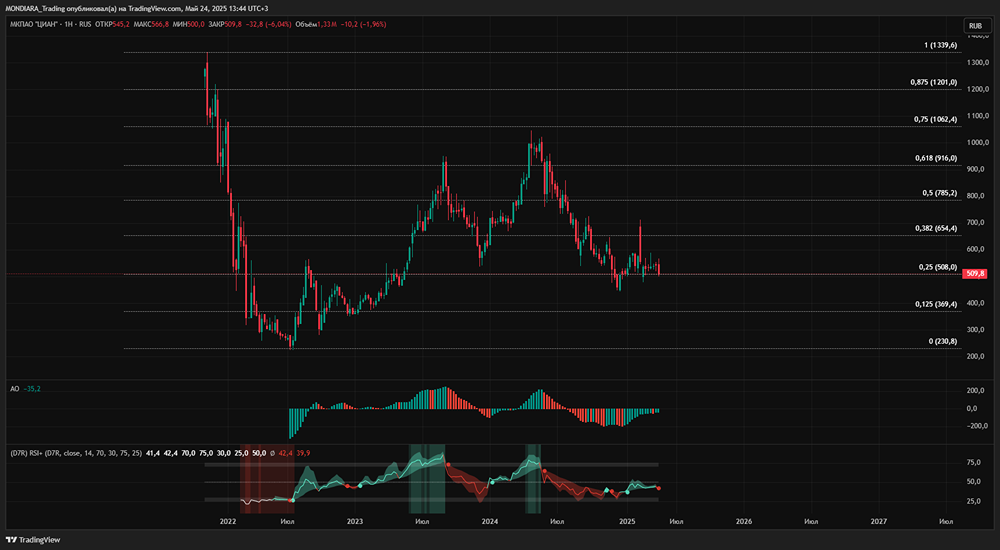Click the AO value −35,2
Viewport: 1000px width, 550px height.
32,389
